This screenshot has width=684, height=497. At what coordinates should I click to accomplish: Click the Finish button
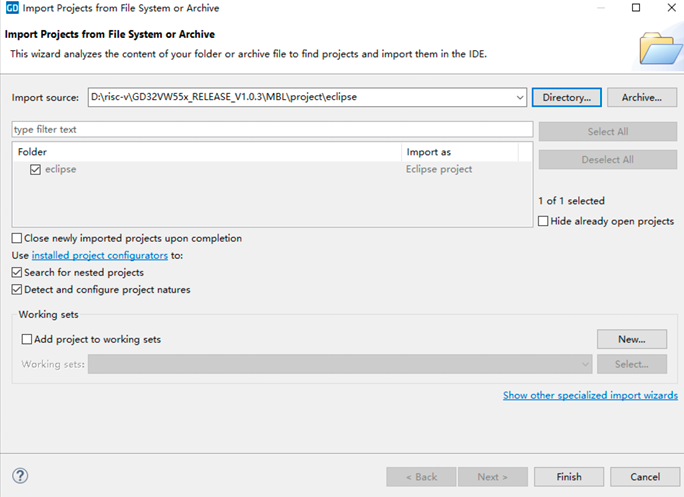pos(569,476)
